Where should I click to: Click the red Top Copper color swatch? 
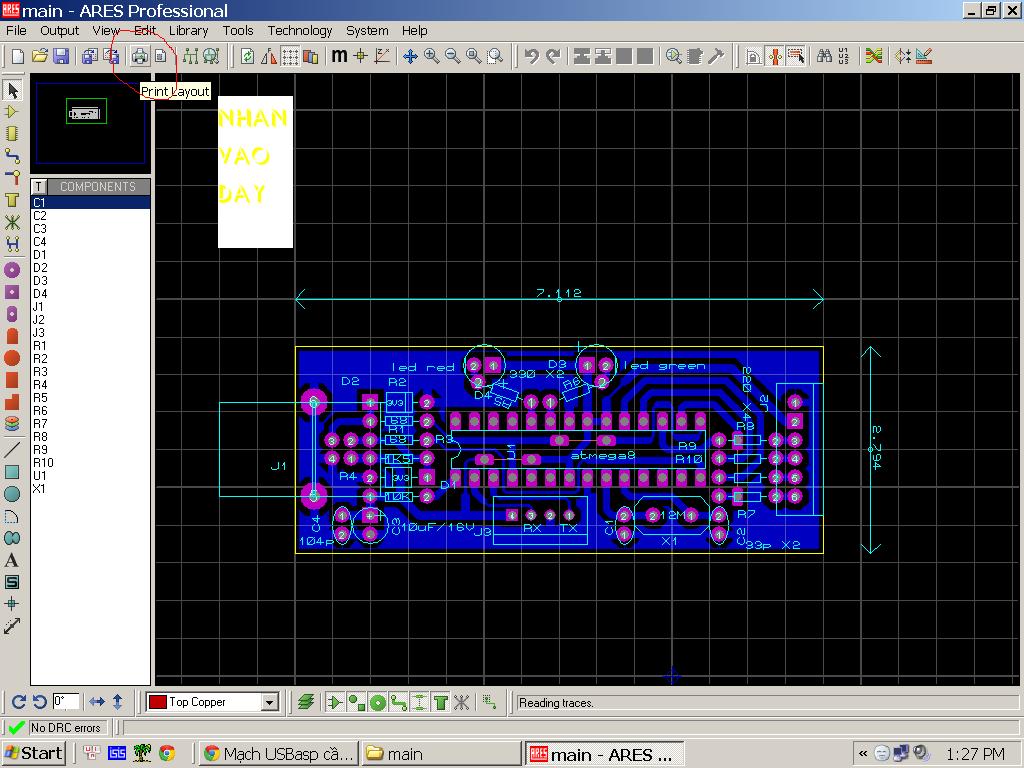(157, 702)
